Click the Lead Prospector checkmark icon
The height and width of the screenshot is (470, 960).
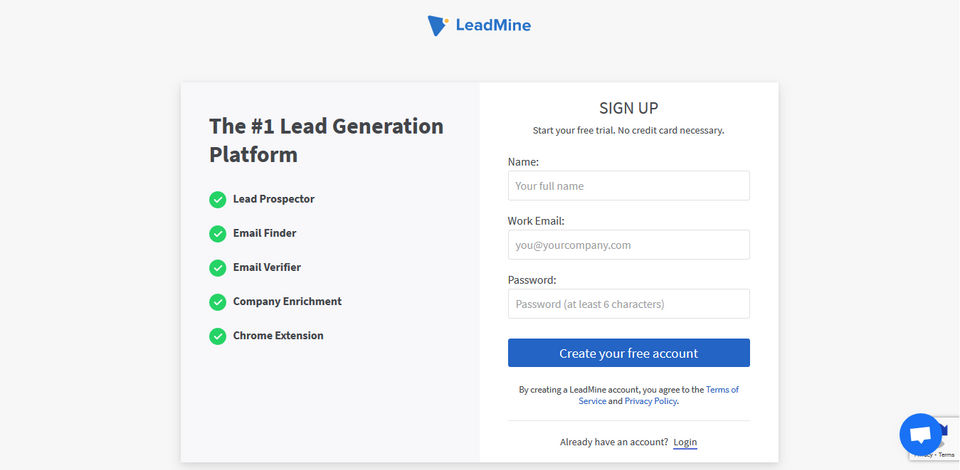[x=217, y=200]
